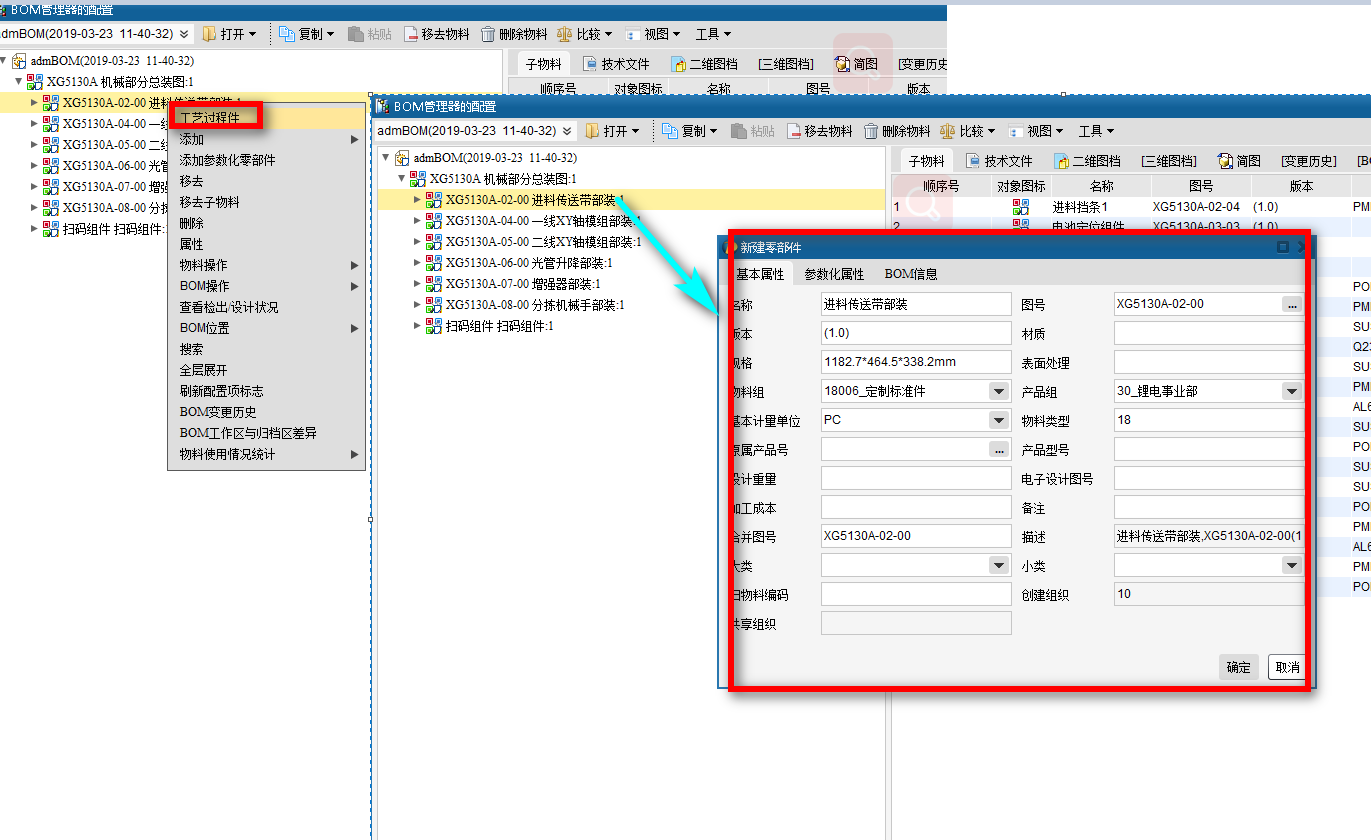This screenshot has height=840, width=1371.
Task: Open the 物料组 dropdown list
Action: tap(998, 391)
